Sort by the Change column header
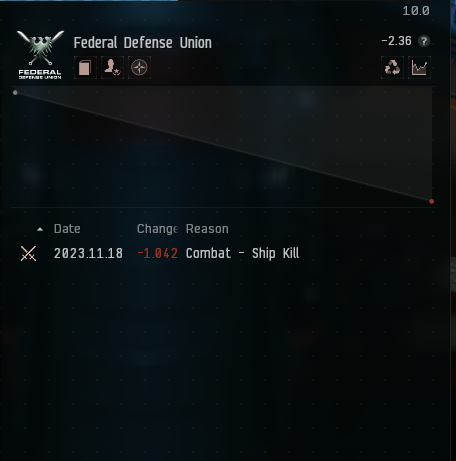 (x=157, y=229)
